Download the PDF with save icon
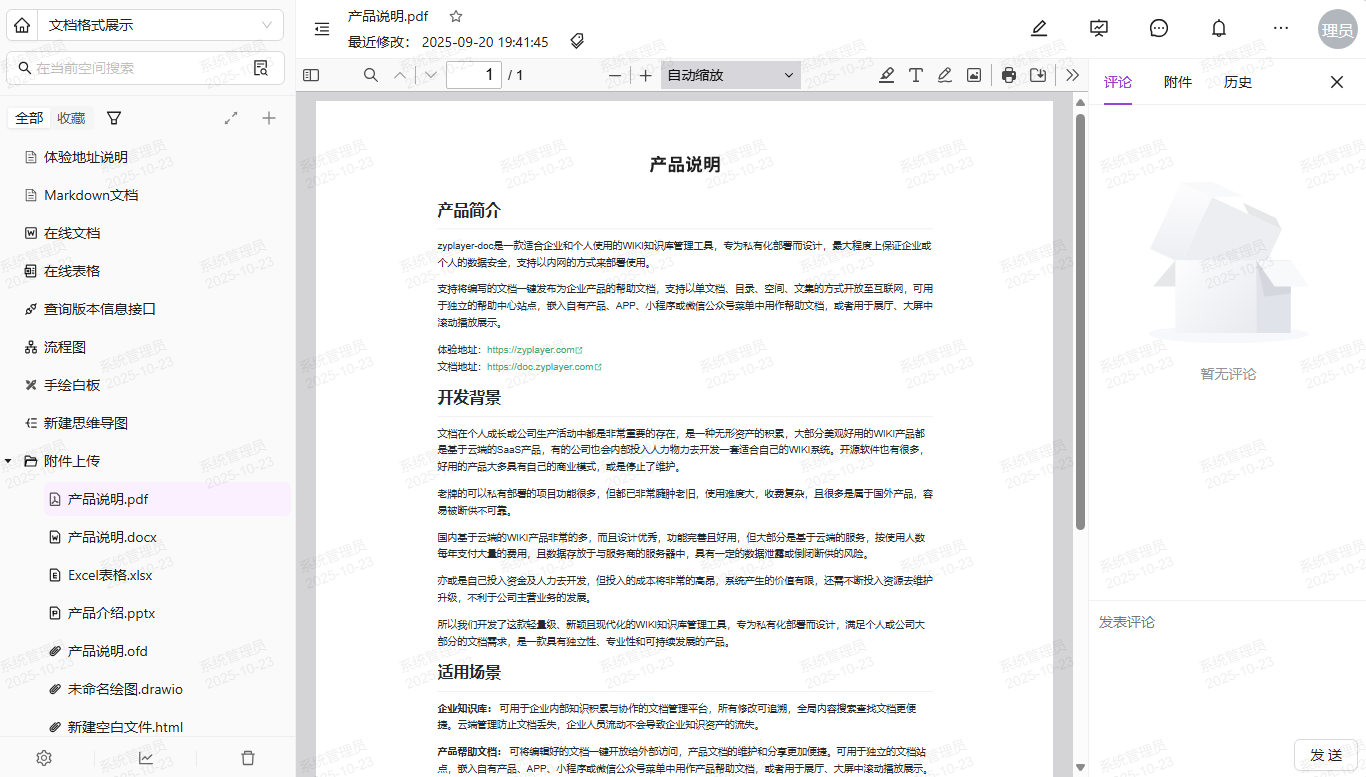1366x777 pixels. 1038,75
